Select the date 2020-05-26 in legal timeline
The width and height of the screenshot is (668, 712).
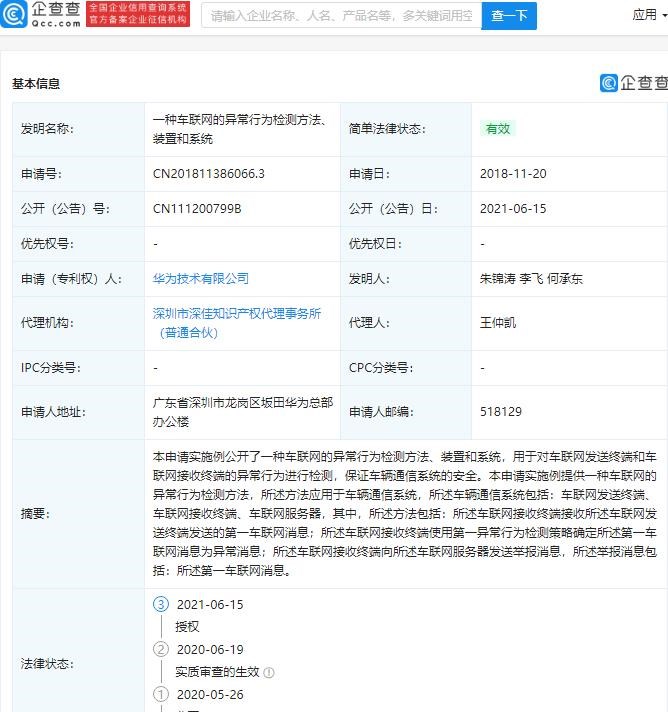(210, 694)
